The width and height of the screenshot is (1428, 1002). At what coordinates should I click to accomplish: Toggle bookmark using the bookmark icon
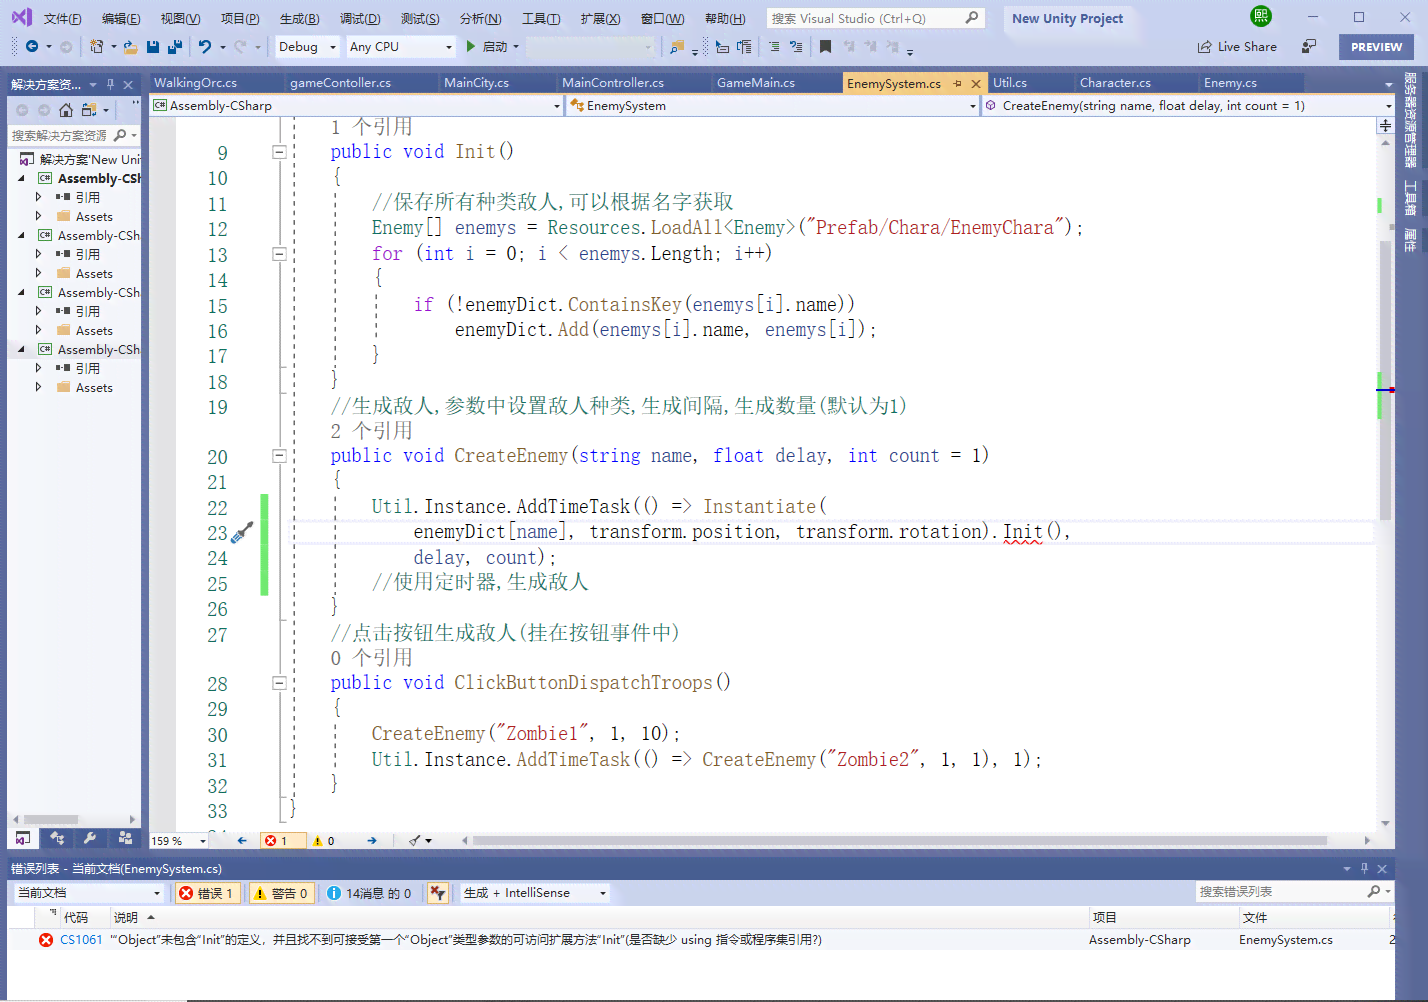[x=825, y=46]
